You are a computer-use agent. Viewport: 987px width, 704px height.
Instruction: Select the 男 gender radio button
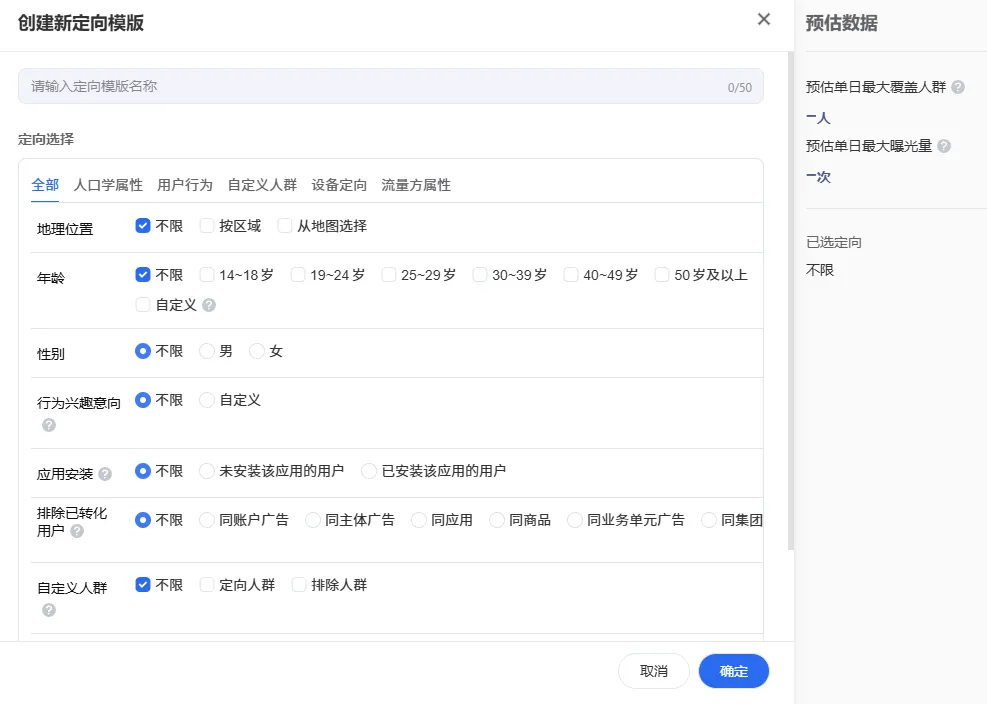(x=207, y=350)
